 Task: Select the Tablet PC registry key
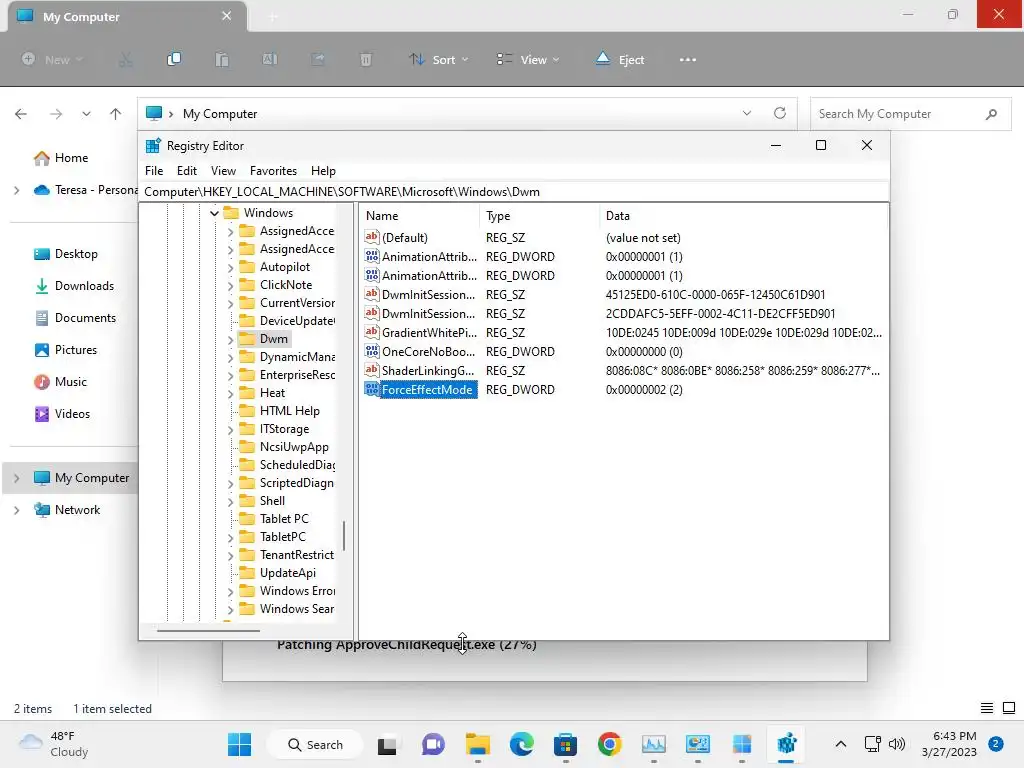(284, 519)
